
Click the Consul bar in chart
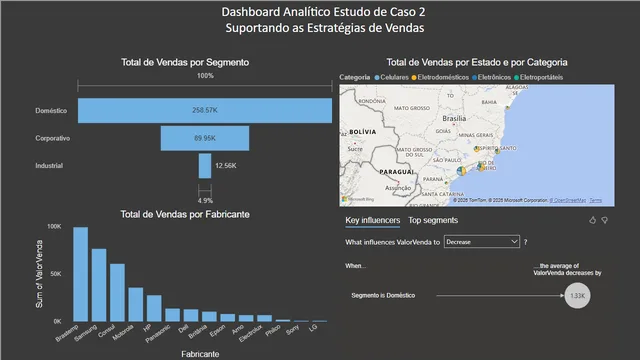point(117,293)
